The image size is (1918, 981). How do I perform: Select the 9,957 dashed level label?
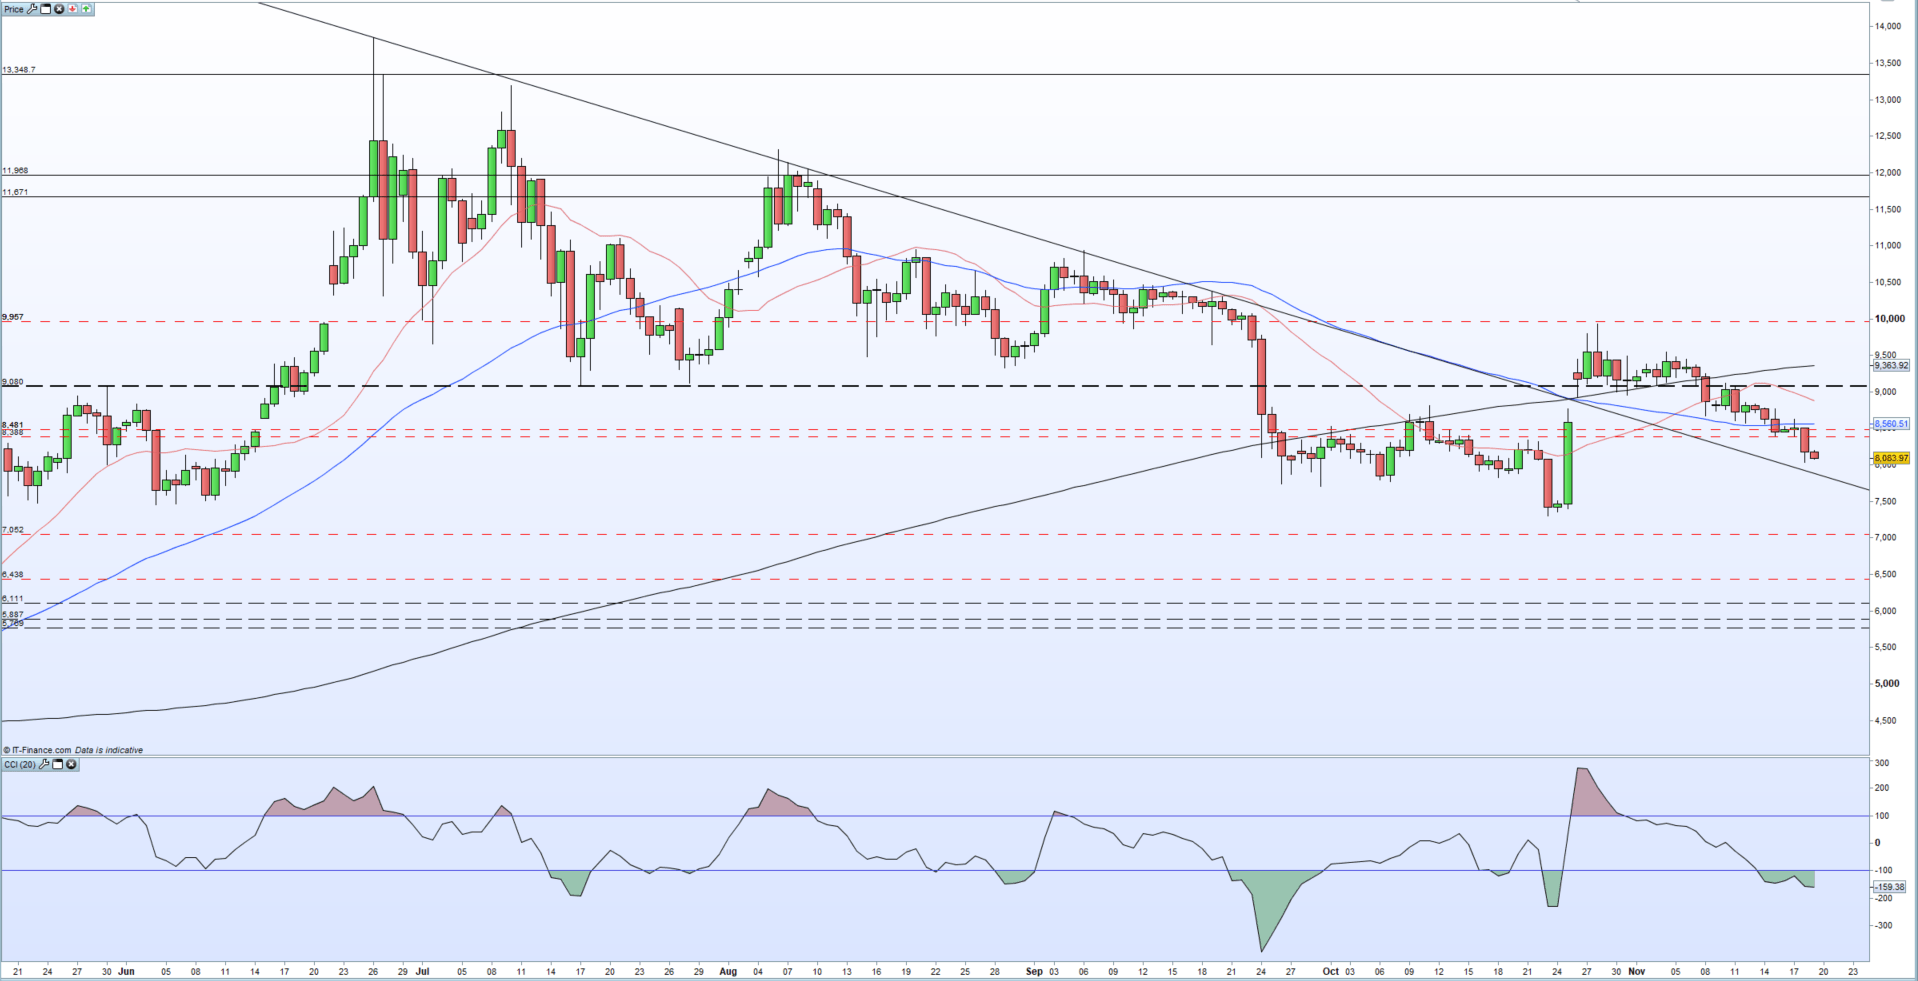(13, 317)
